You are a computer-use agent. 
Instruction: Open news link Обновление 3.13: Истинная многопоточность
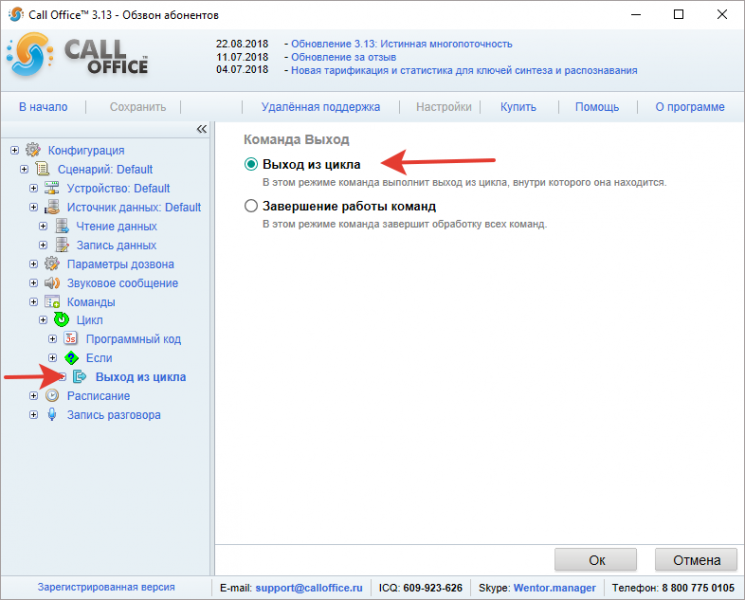401,44
